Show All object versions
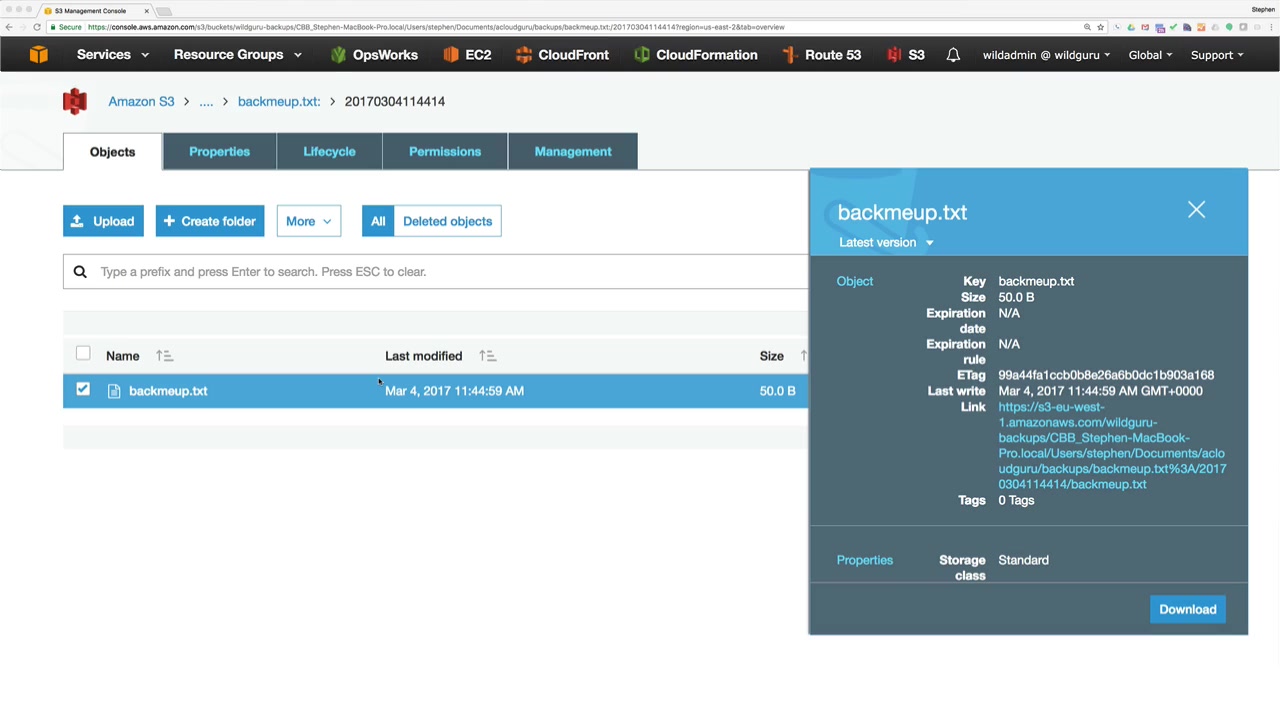The image size is (1280, 720). [378, 221]
